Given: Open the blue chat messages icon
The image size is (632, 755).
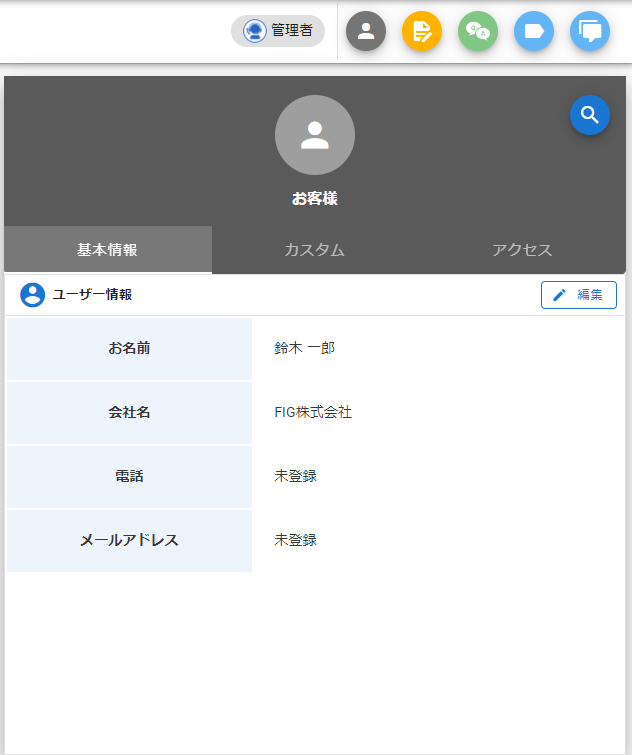Looking at the screenshot, I should click(590, 31).
